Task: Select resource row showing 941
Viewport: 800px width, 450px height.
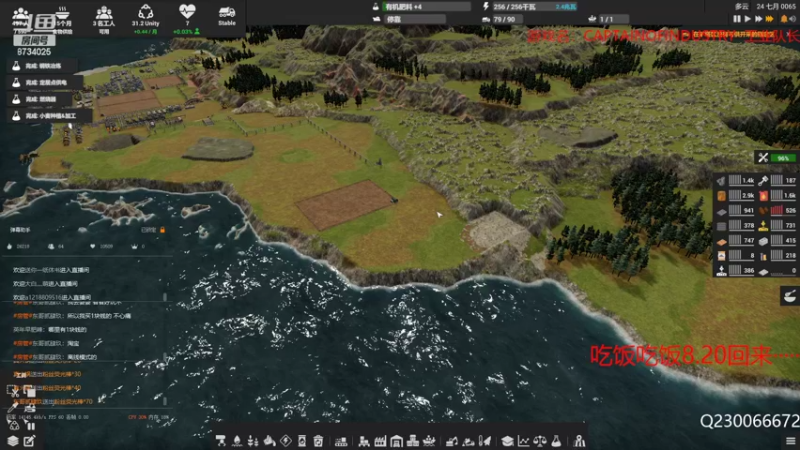Action: point(735,210)
